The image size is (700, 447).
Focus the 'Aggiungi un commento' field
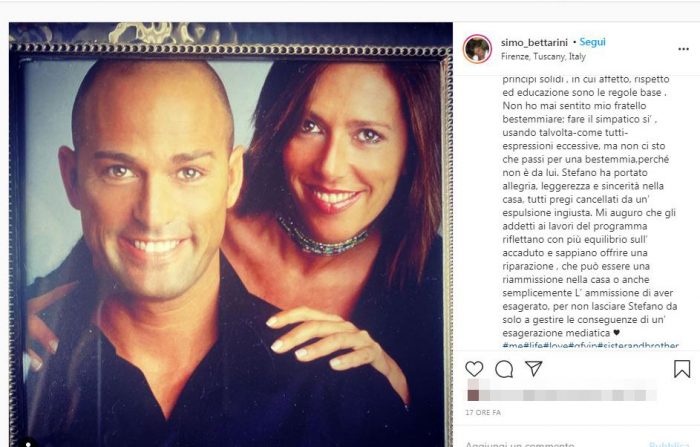click(520, 444)
